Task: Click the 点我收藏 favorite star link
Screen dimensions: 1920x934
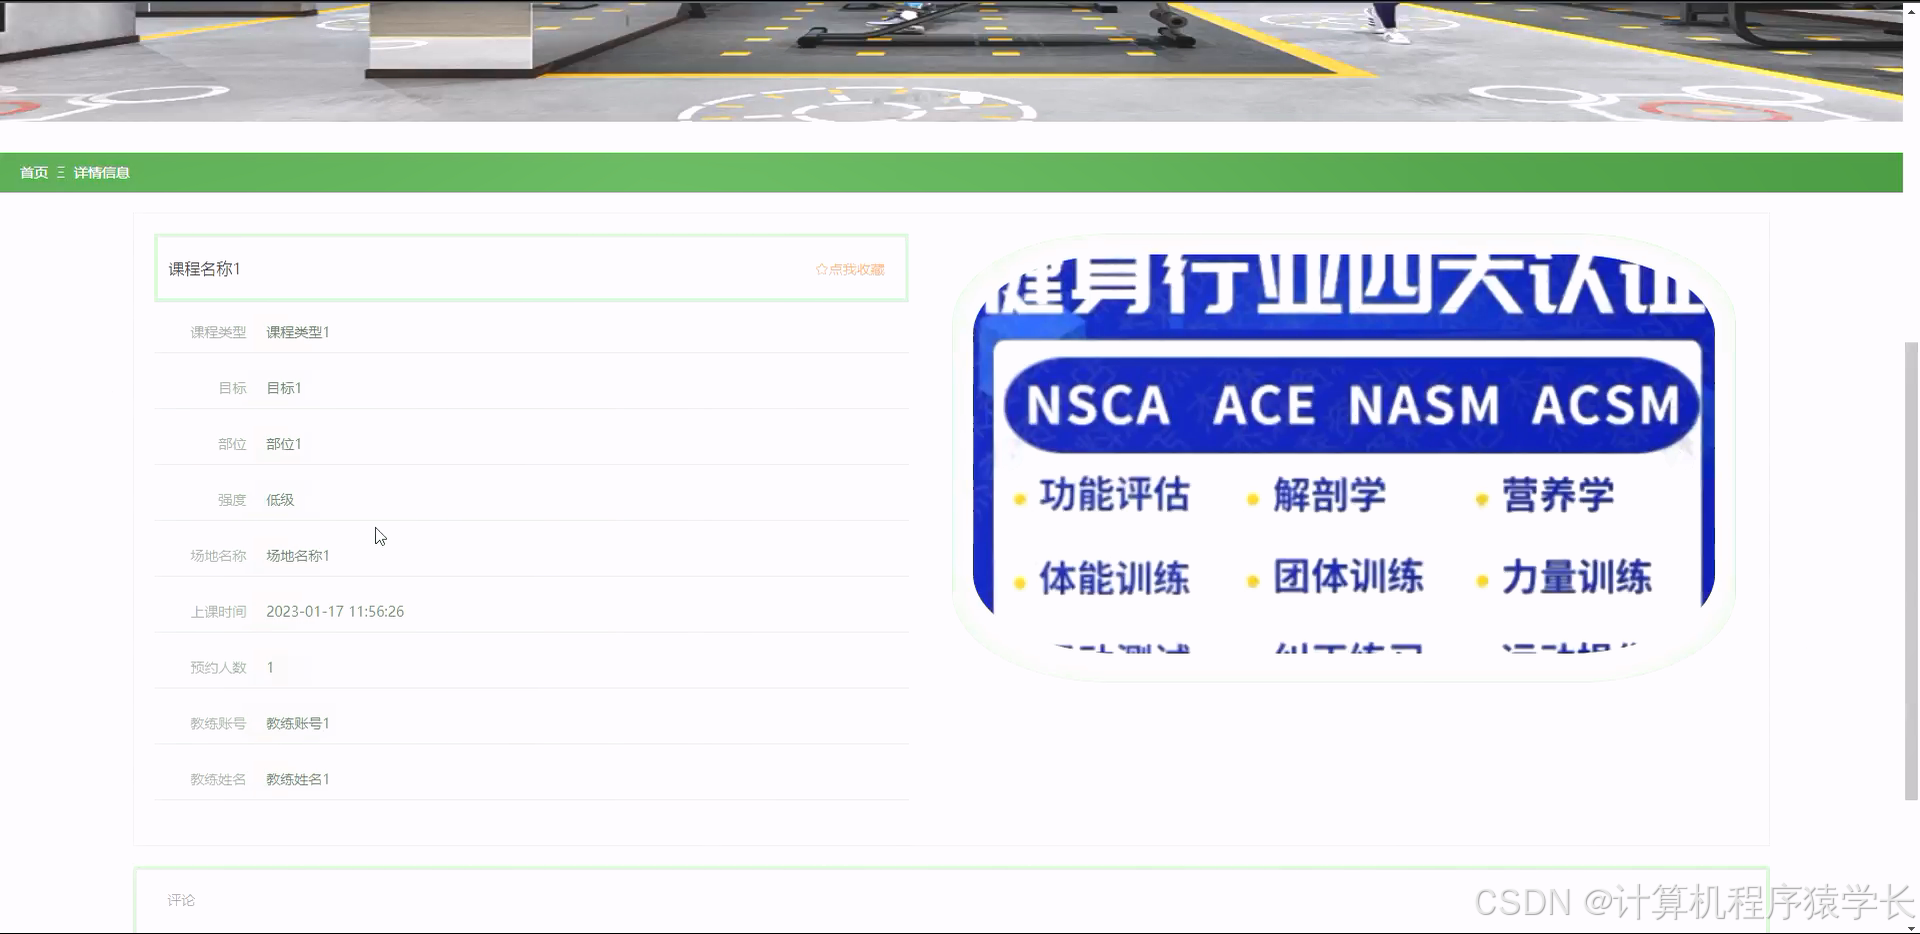Action: (x=850, y=269)
